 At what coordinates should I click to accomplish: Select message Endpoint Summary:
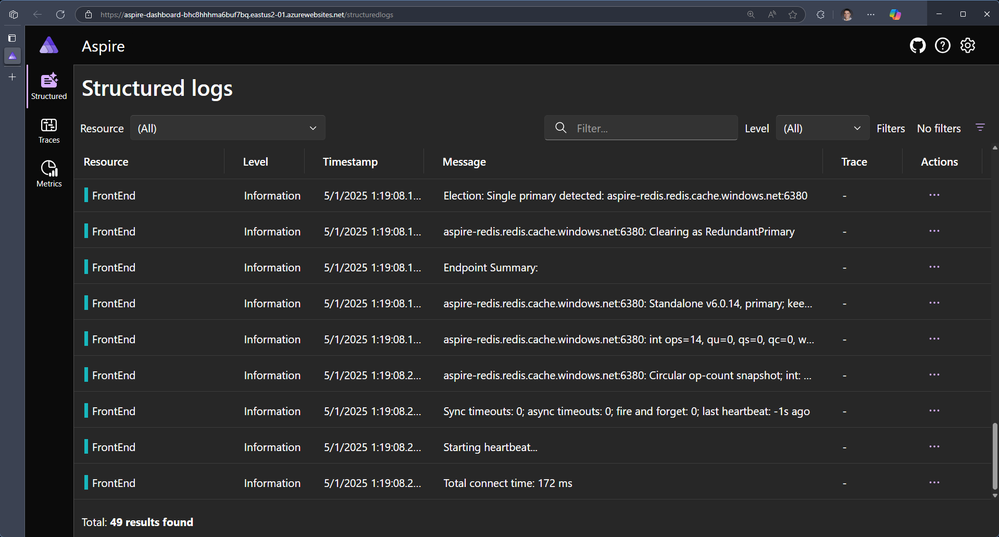[x=491, y=268]
